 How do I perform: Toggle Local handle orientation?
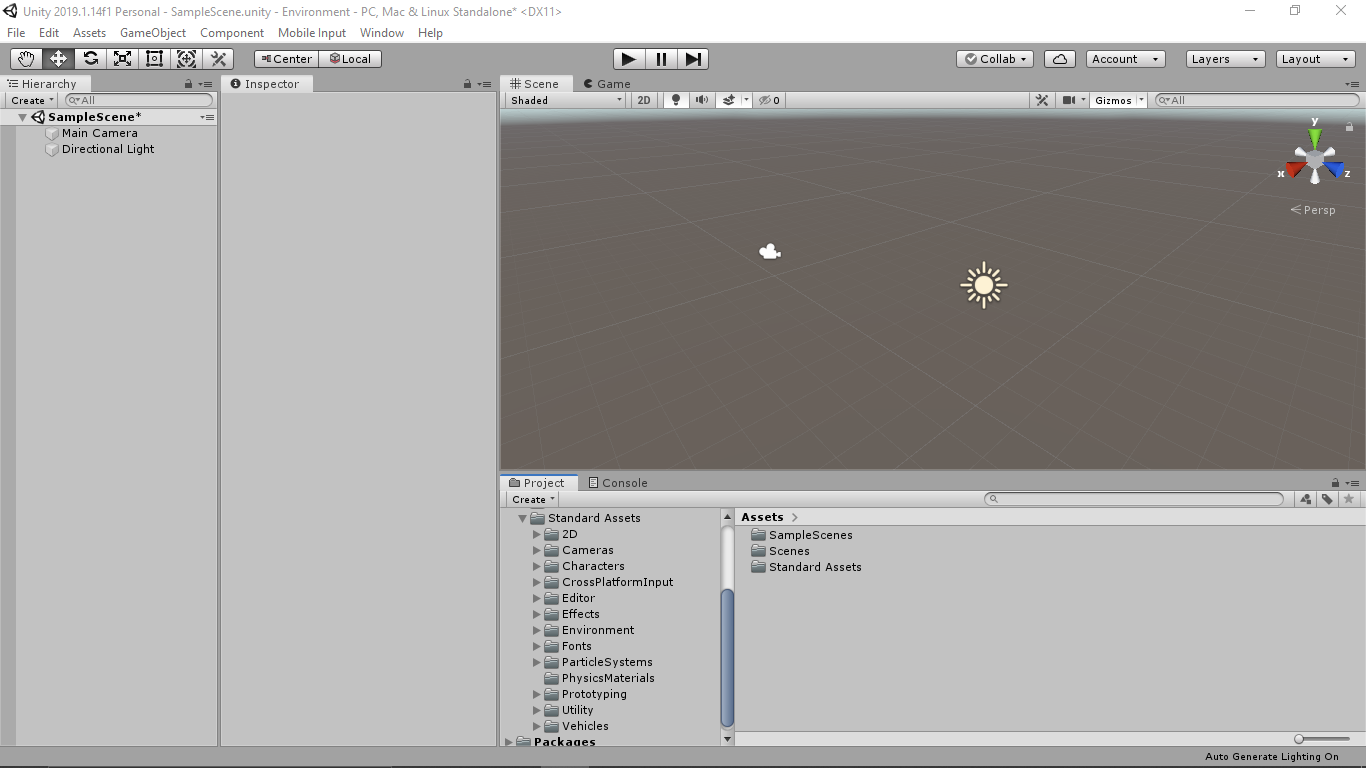pyautogui.click(x=350, y=58)
